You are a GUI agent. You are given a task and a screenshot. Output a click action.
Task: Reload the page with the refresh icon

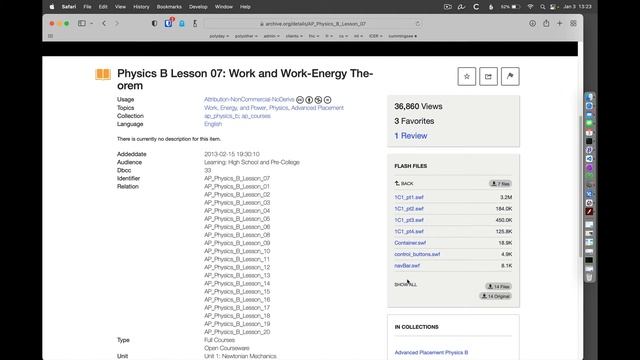coord(418,24)
